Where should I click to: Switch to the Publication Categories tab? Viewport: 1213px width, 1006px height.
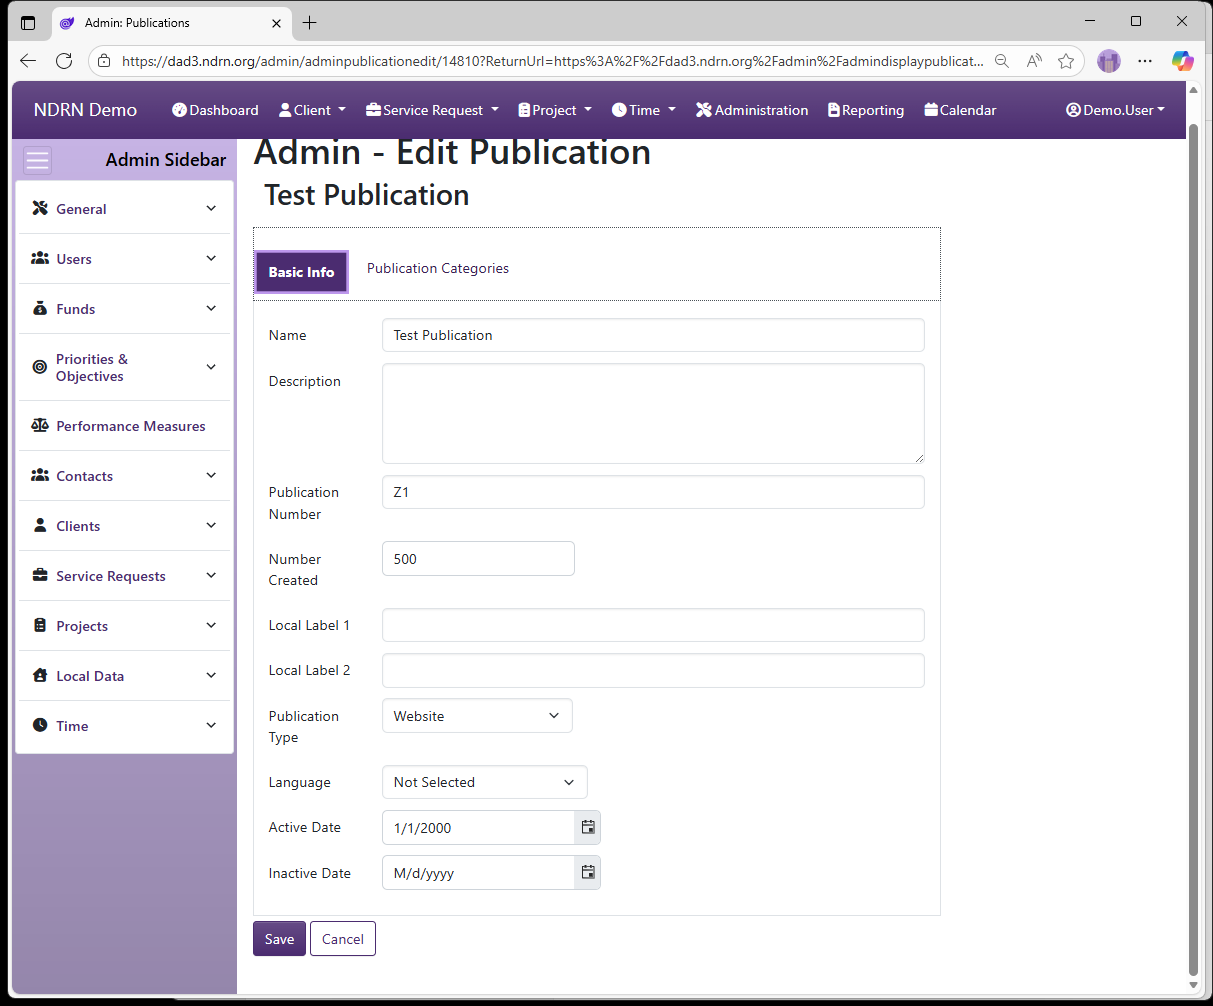pos(438,268)
